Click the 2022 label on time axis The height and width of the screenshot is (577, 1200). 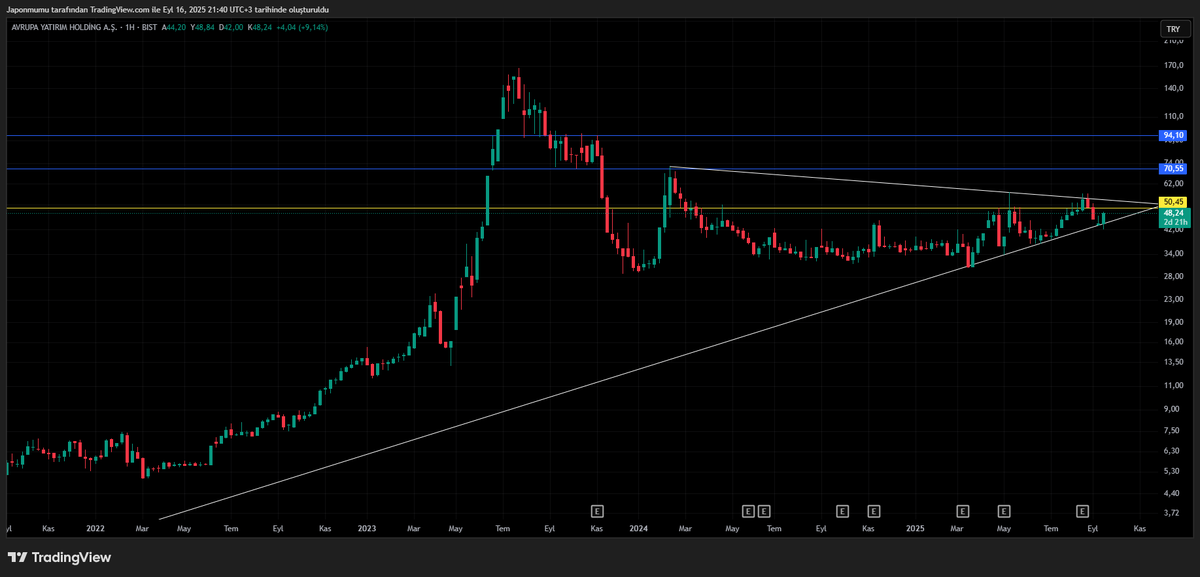[x=95, y=527]
